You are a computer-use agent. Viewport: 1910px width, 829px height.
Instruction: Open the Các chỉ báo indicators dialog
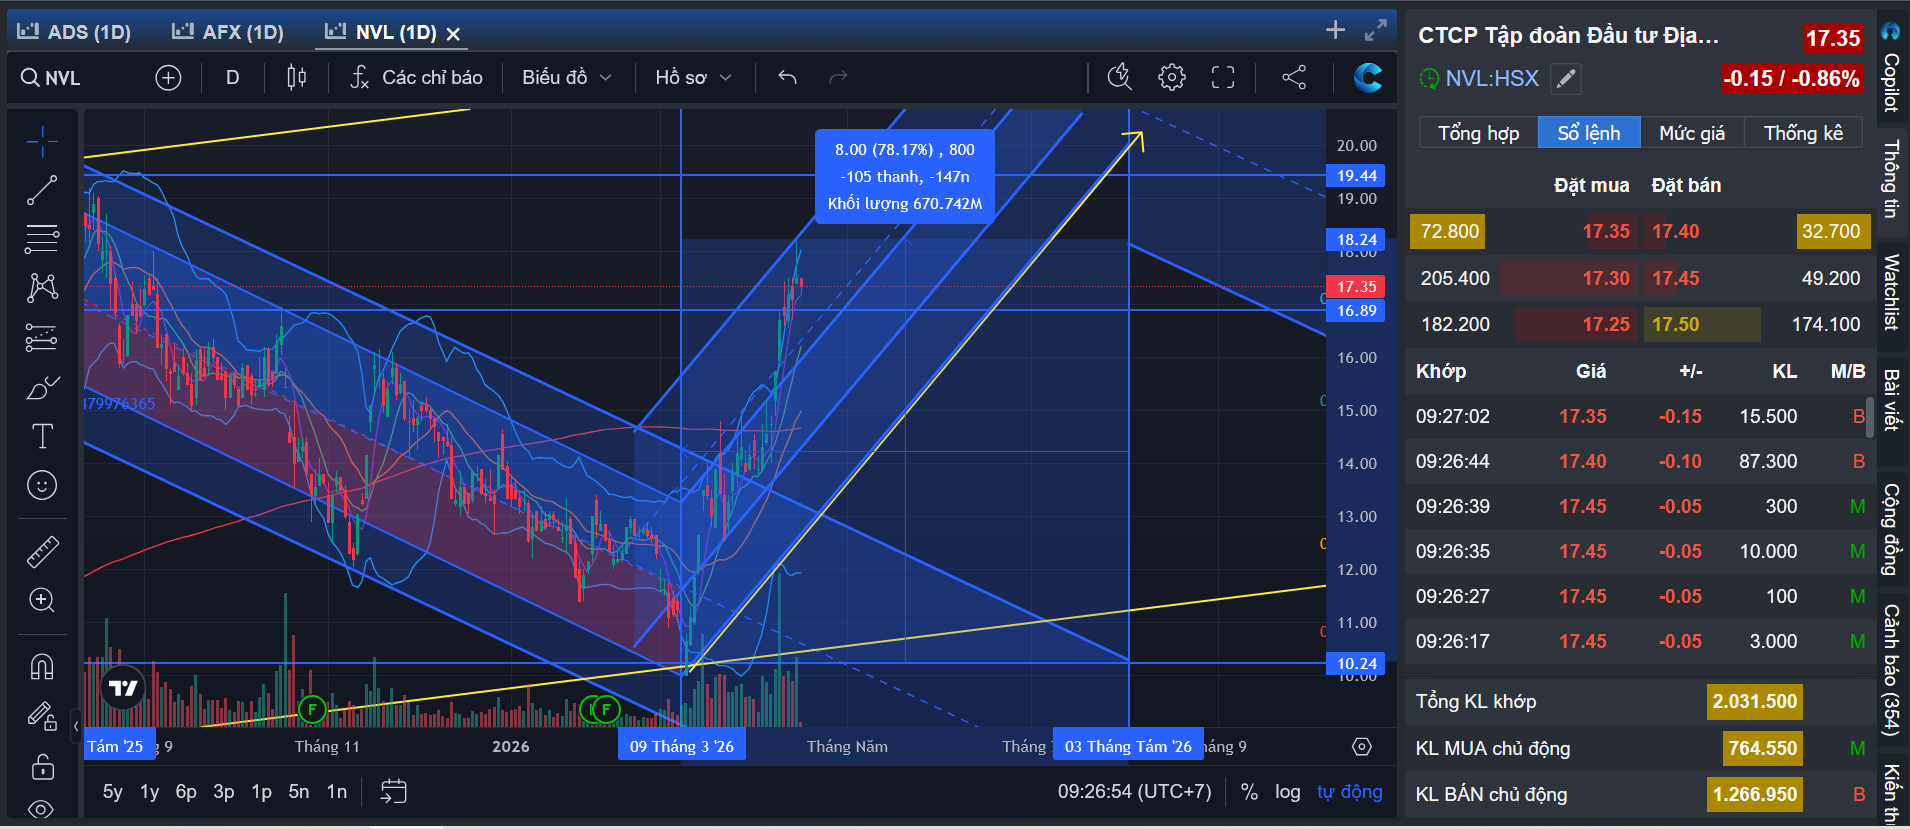pyautogui.click(x=416, y=77)
